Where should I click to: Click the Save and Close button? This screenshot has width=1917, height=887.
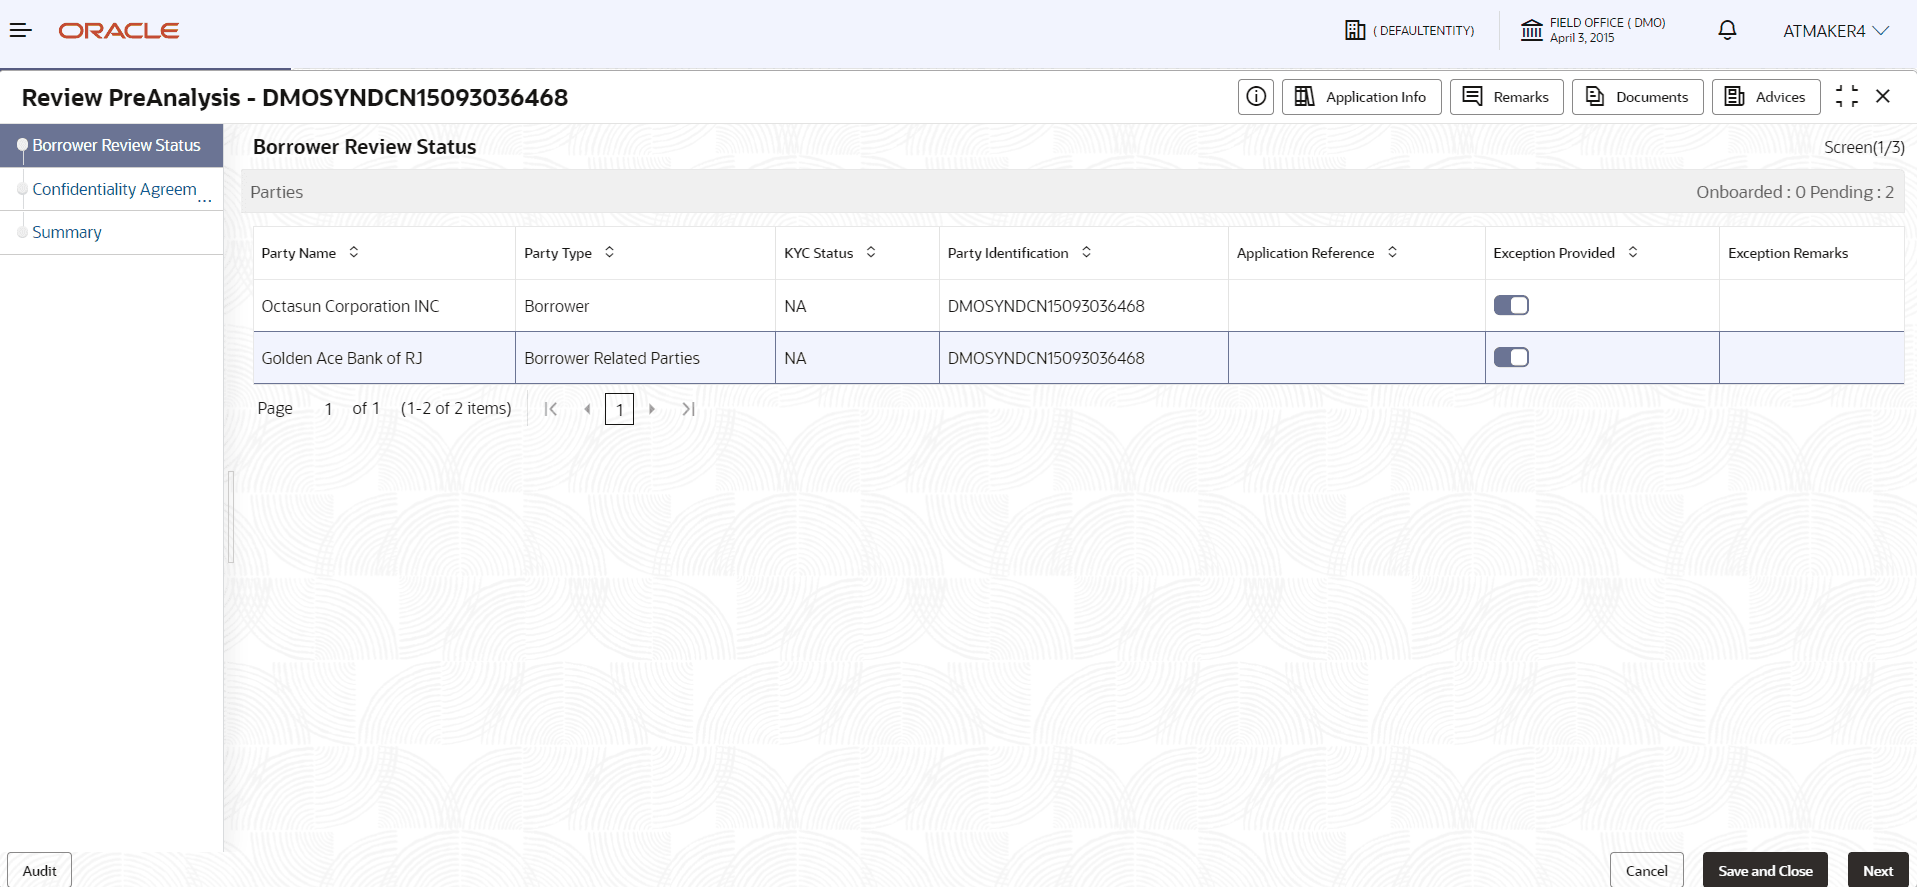point(1765,870)
